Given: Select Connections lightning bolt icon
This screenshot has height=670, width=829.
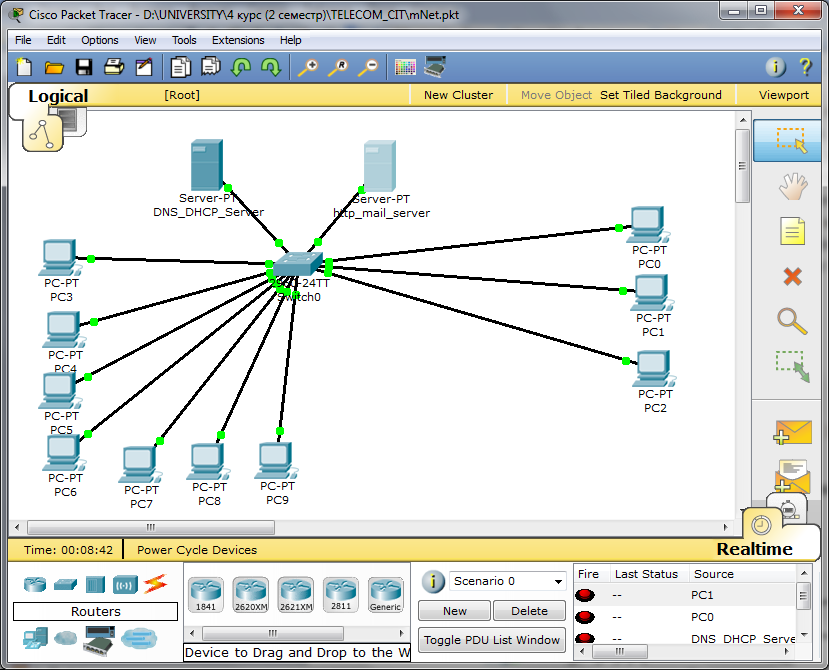Looking at the screenshot, I should coord(155,583).
